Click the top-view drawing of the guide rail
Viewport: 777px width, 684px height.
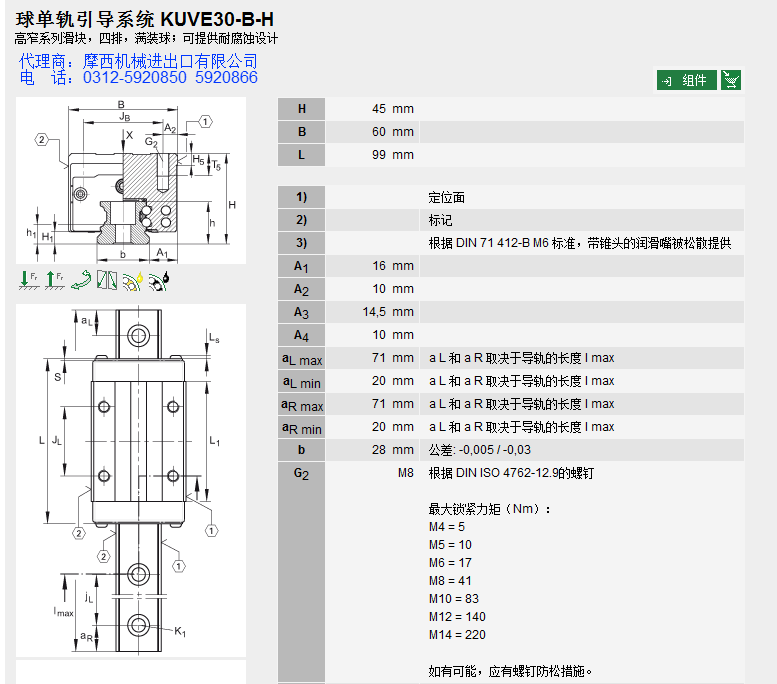pyautogui.click(x=131, y=479)
